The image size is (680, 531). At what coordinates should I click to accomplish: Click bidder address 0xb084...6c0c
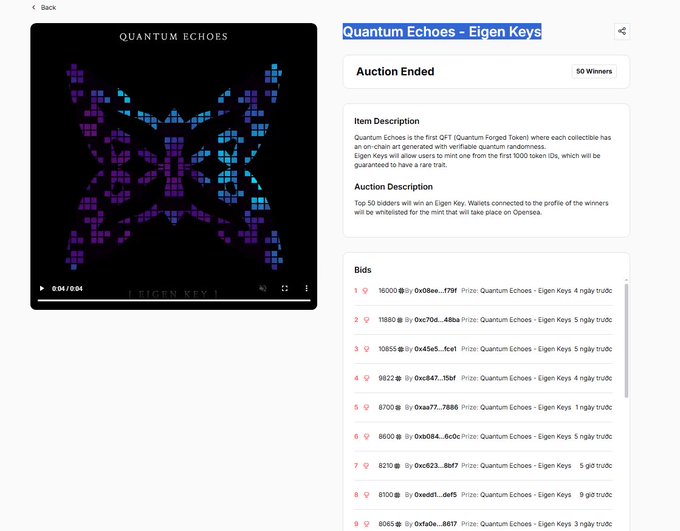(x=437, y=436)
